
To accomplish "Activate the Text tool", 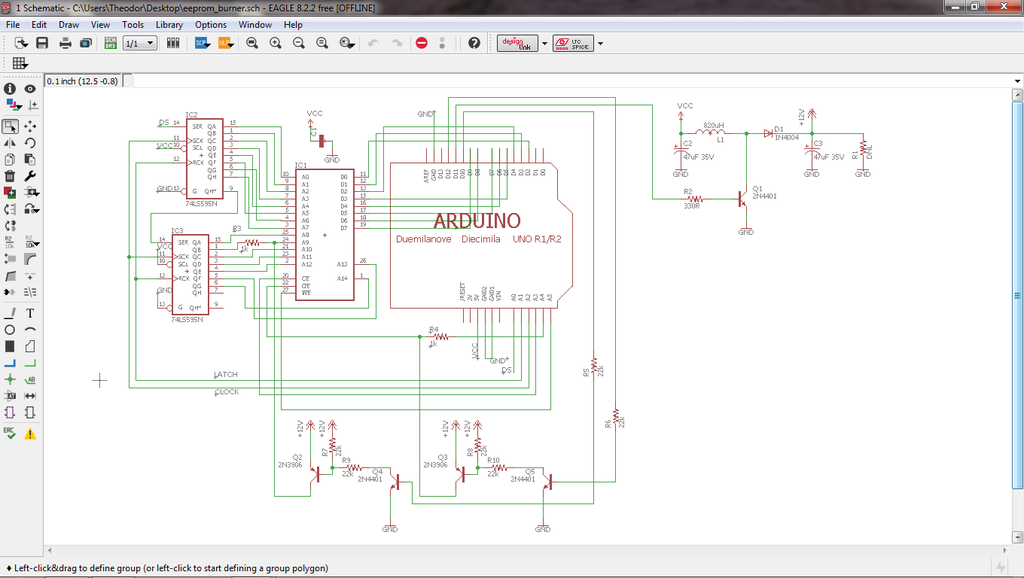I will (30, 313).
